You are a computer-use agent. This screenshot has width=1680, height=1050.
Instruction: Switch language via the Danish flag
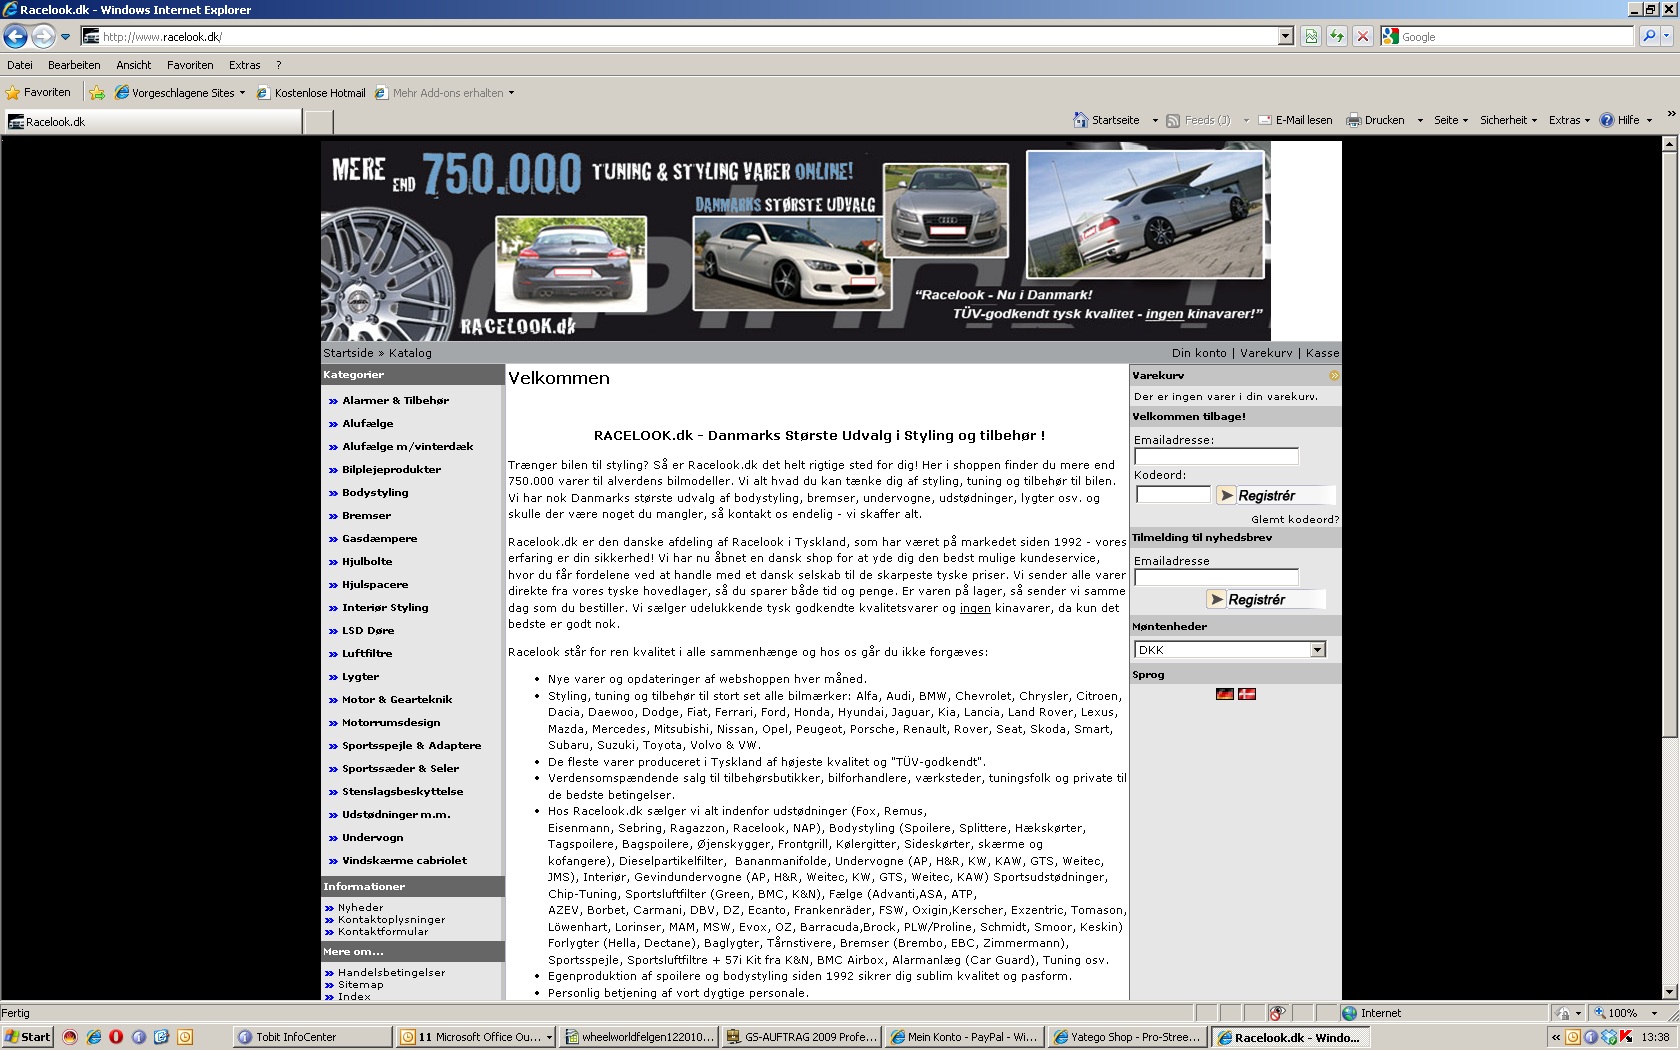[1247, 694]
